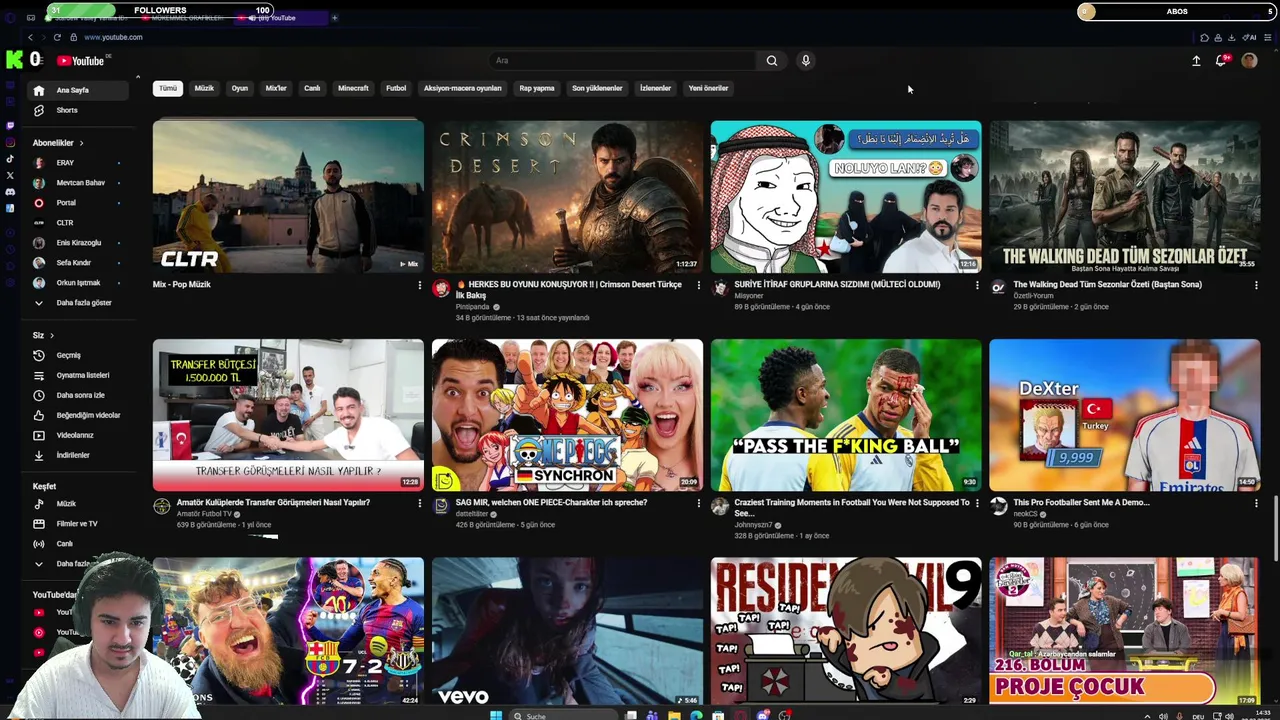Play the Crimson Desert video thumbnail
The height and width of the screenshot is (720, 1280).
567,197
